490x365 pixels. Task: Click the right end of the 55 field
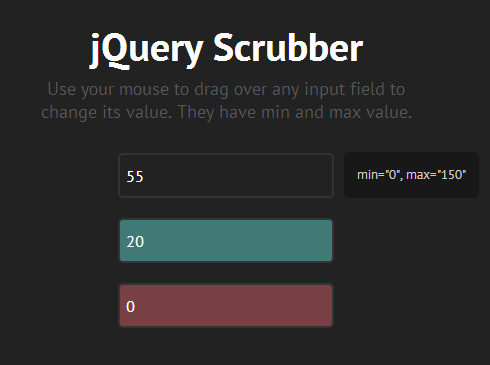click(325, 175)
